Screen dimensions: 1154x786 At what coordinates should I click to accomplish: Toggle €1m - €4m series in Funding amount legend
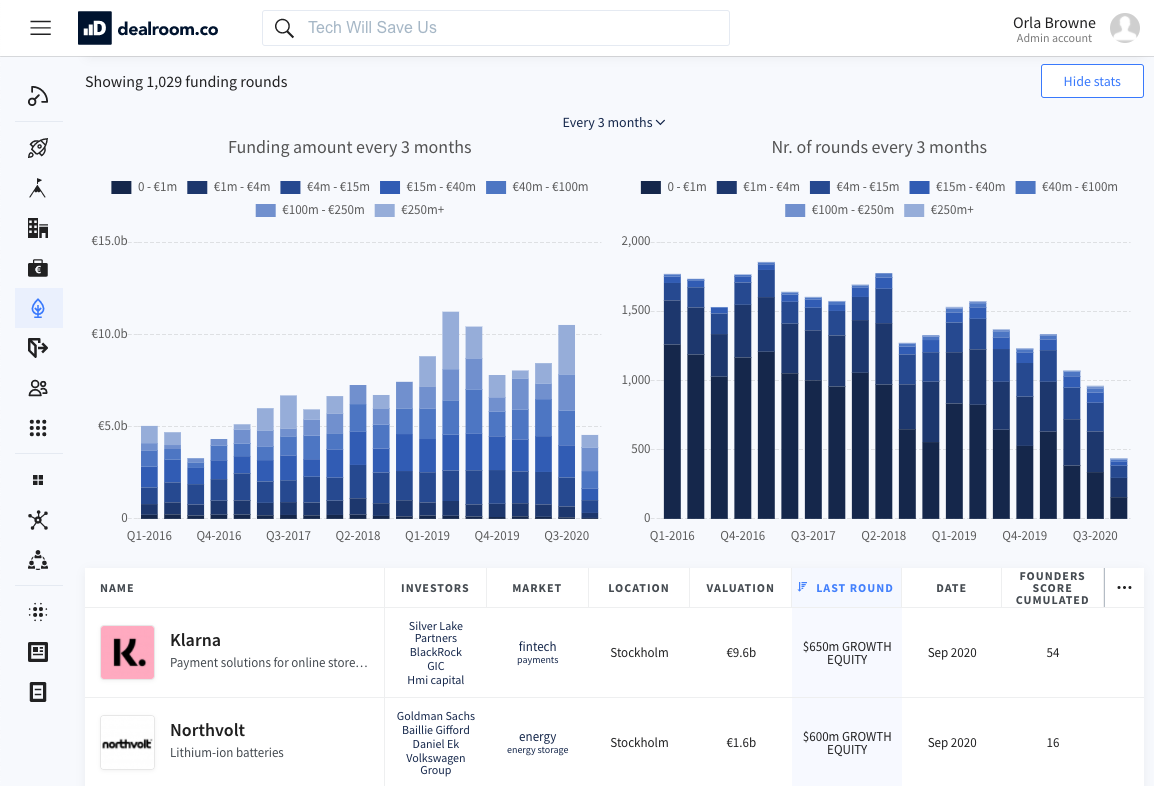point(229,187)
